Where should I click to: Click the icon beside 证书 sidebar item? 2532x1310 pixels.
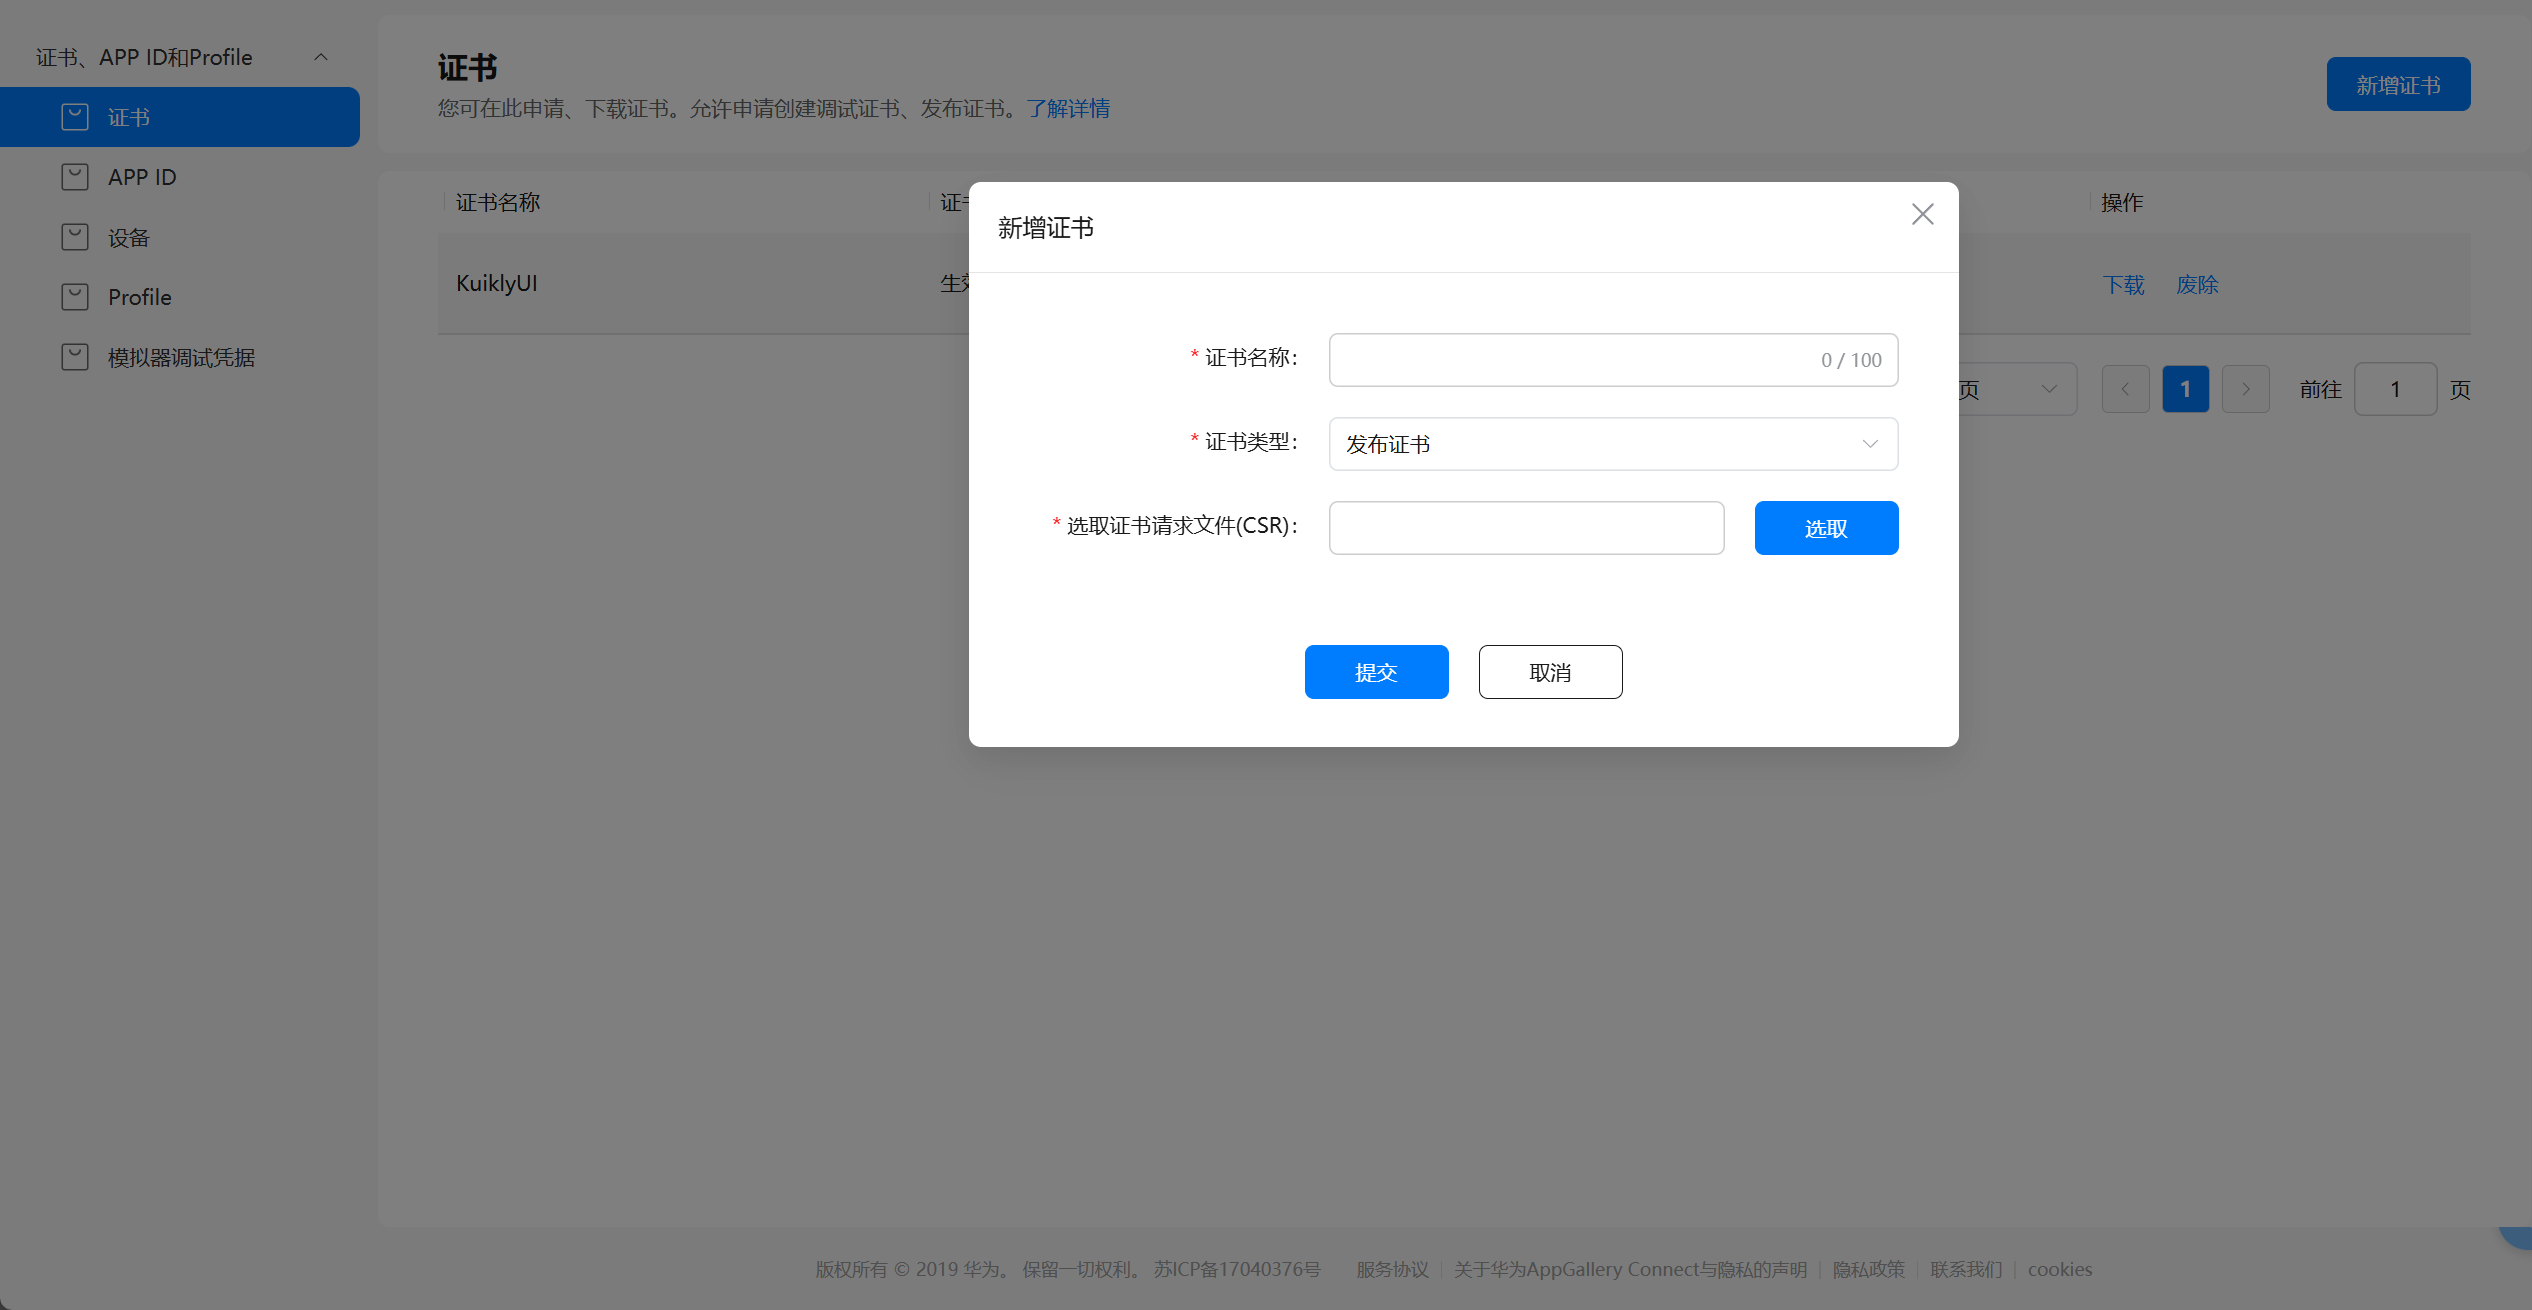[x=75, y=117]
